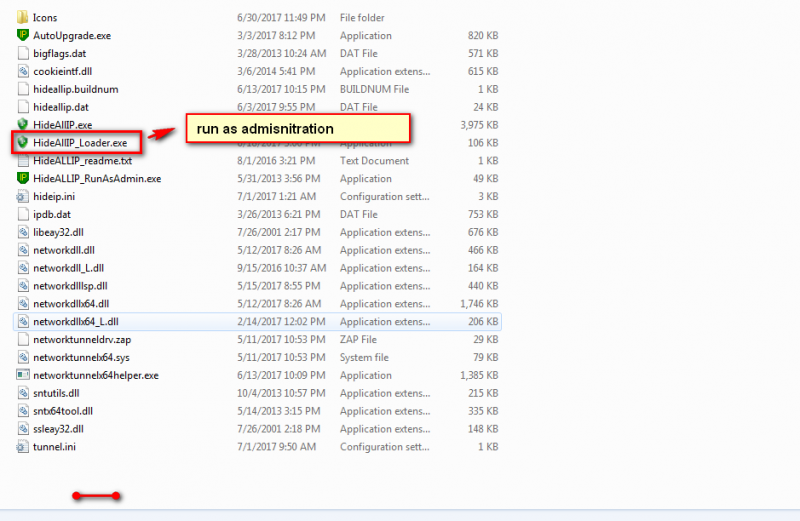Select the HideAllIP_Loader.exe icon
Screen dimensions: 800x521
coord(22,142)
